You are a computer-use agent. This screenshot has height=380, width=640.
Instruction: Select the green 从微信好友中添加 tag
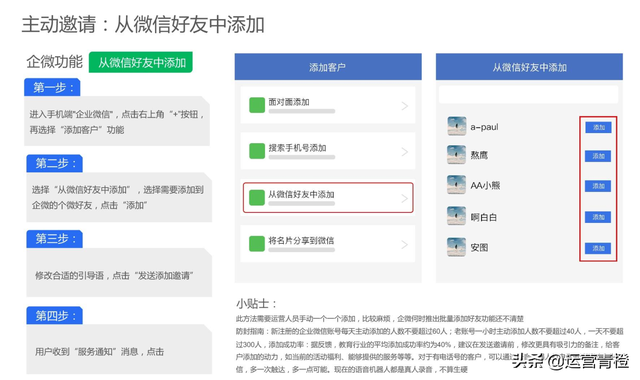click(x=141, y=62)
